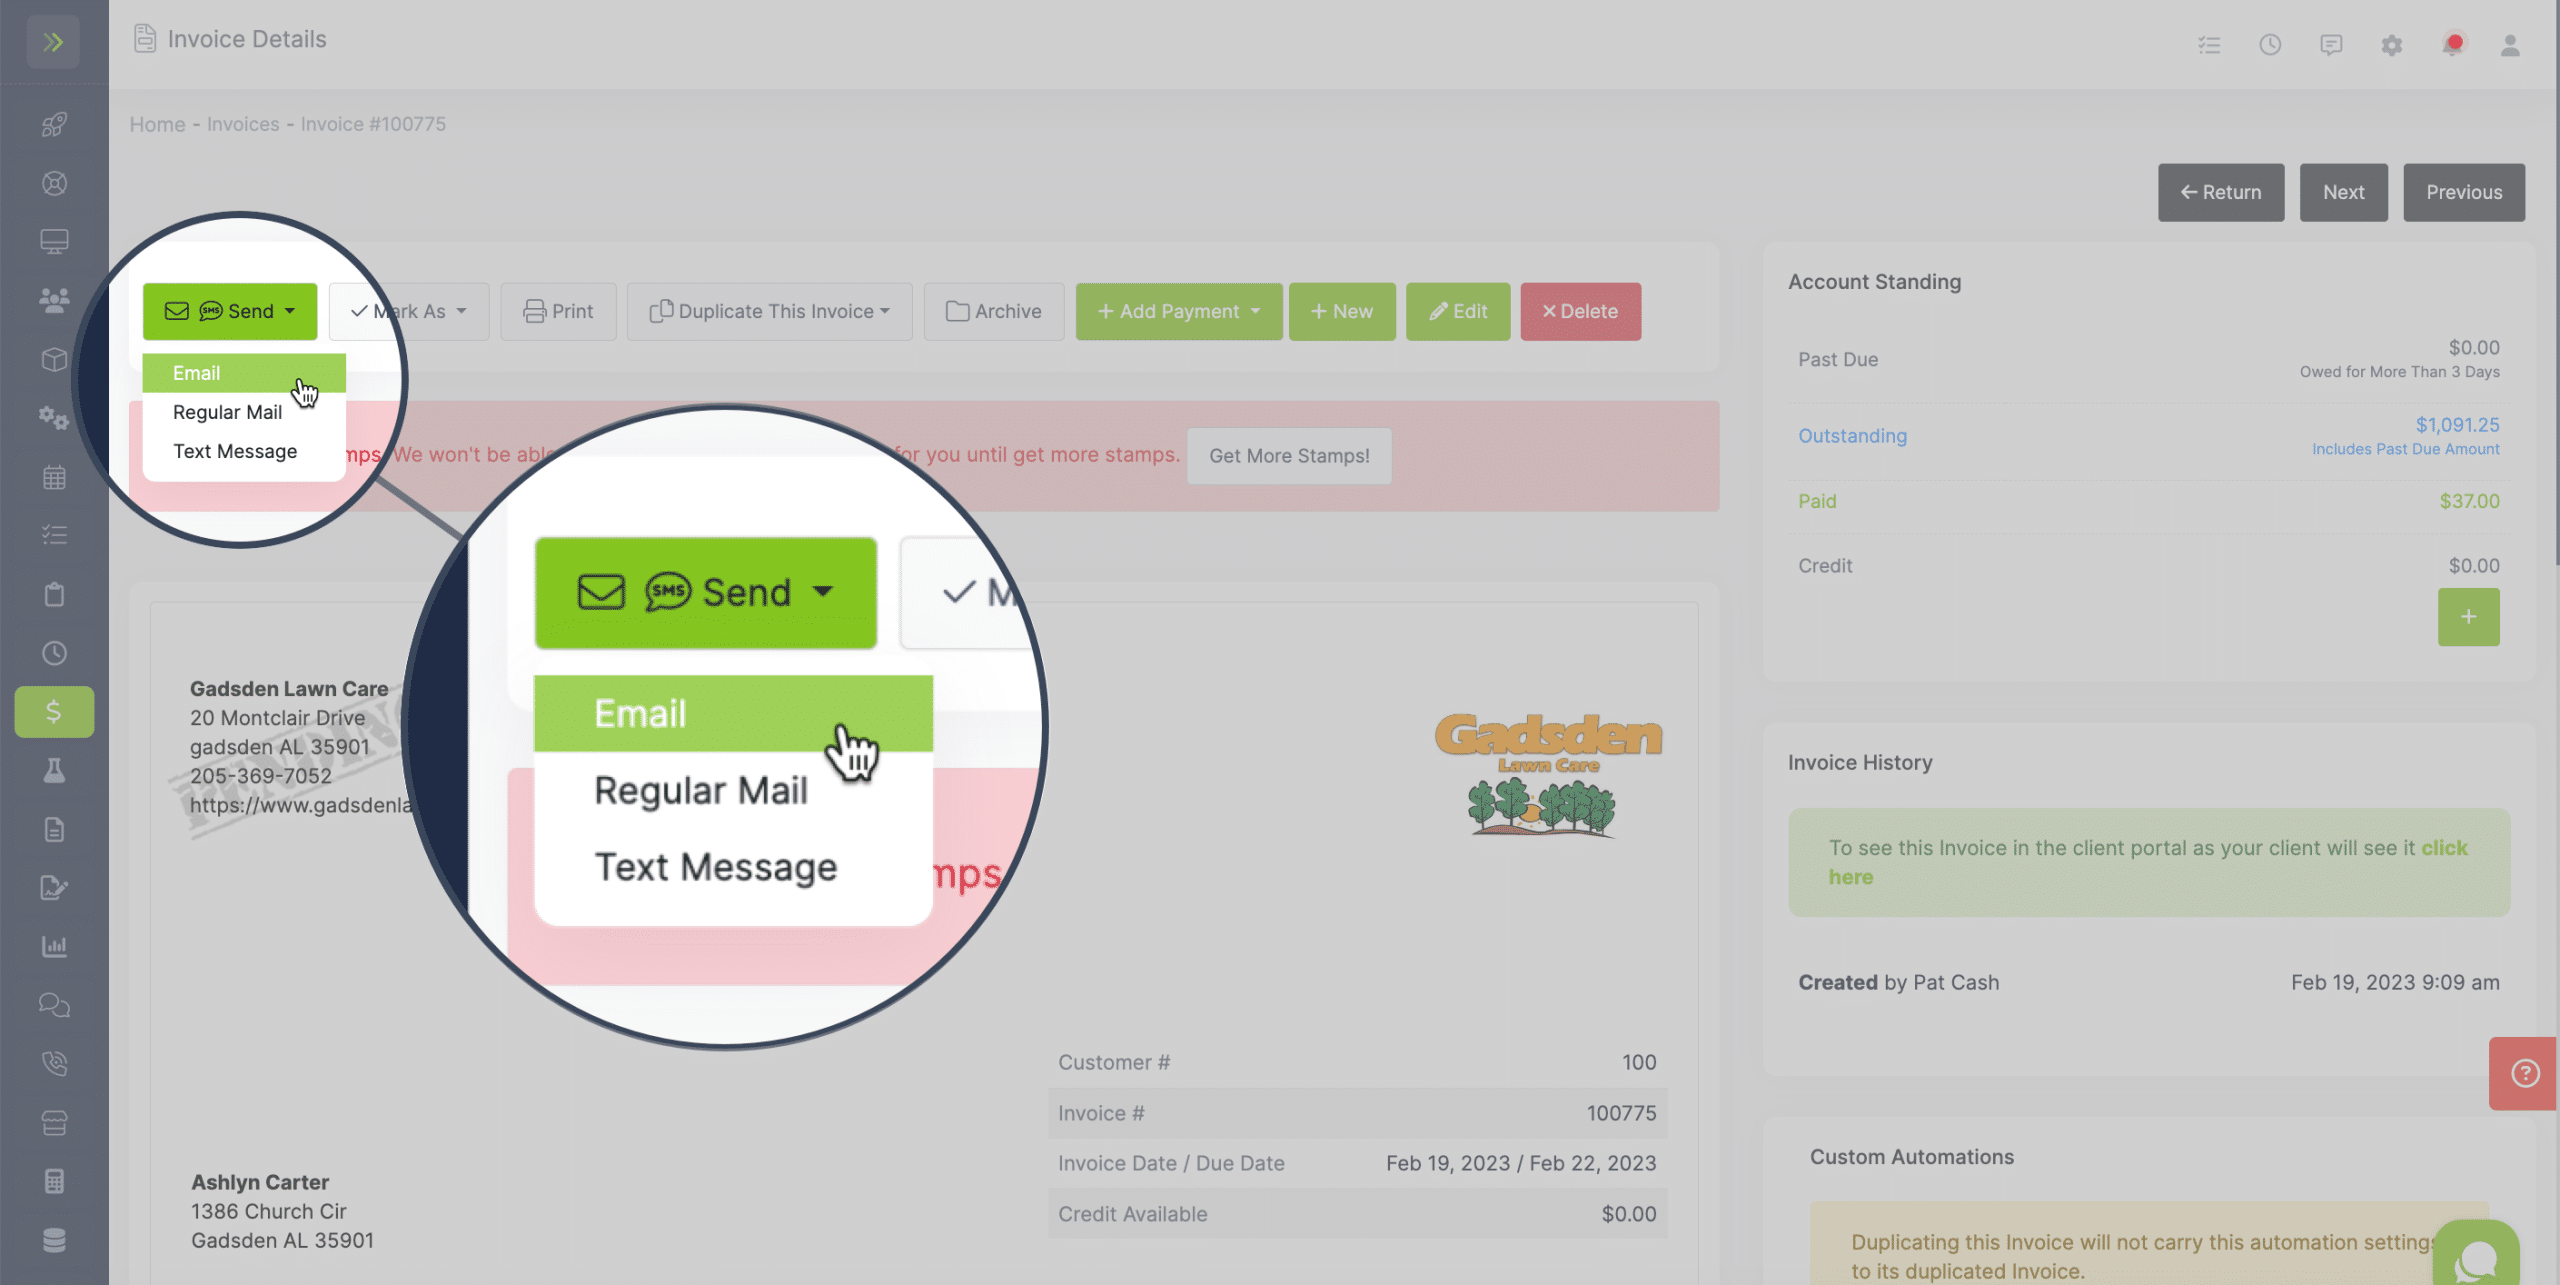Choose Text Message from the Send menu

[244, 451]
